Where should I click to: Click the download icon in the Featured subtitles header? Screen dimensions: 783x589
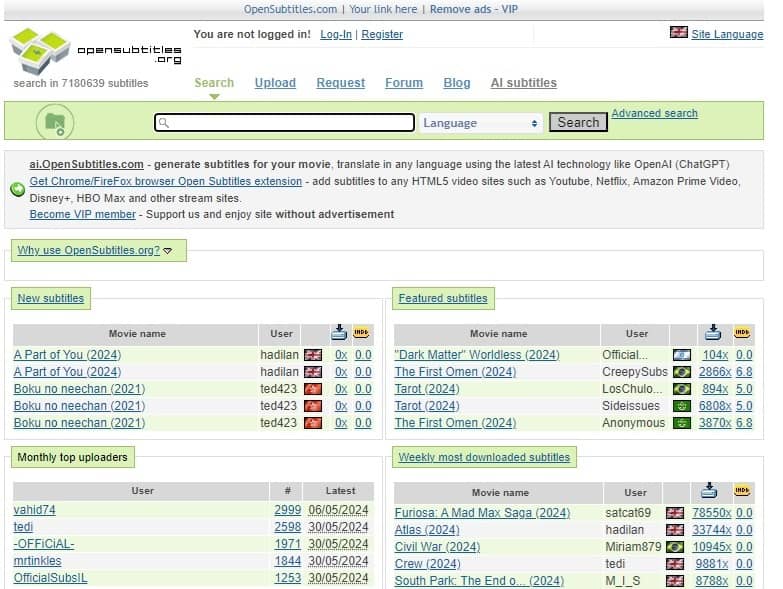[x=713, y=332]
